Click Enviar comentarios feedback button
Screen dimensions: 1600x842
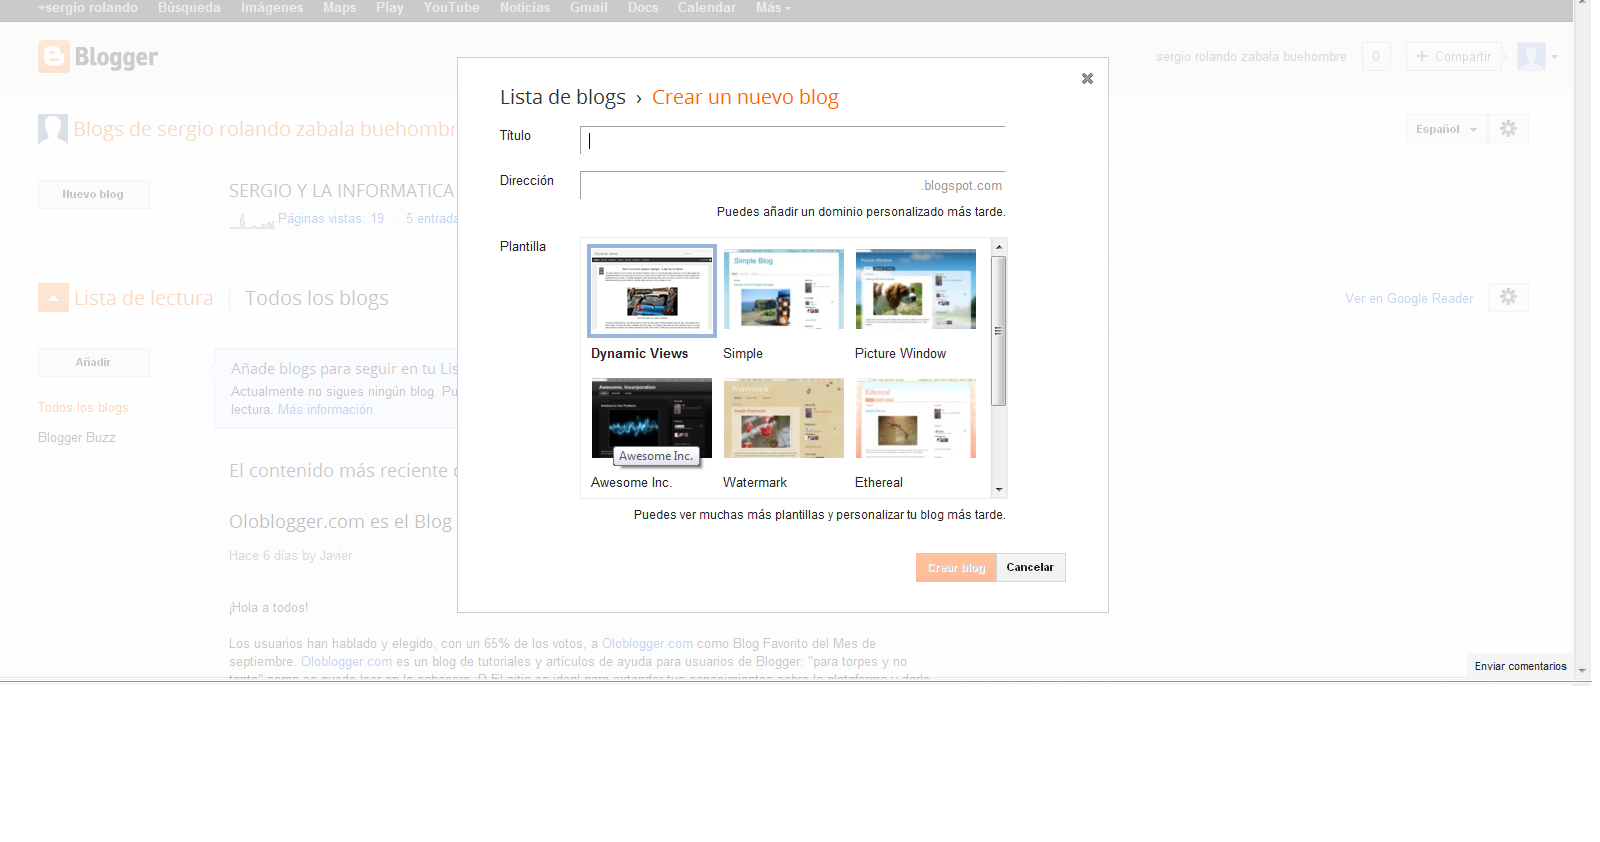(1520, 666)
